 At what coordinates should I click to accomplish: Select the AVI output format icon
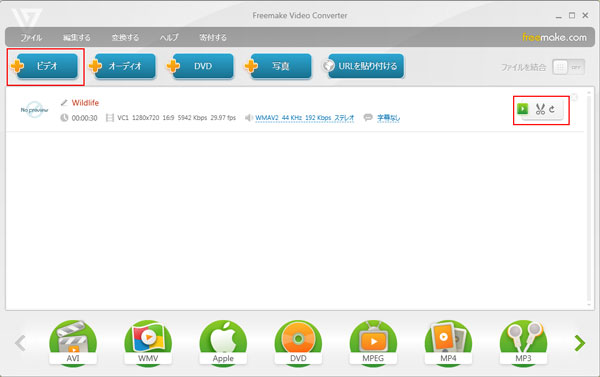[73, 343]
